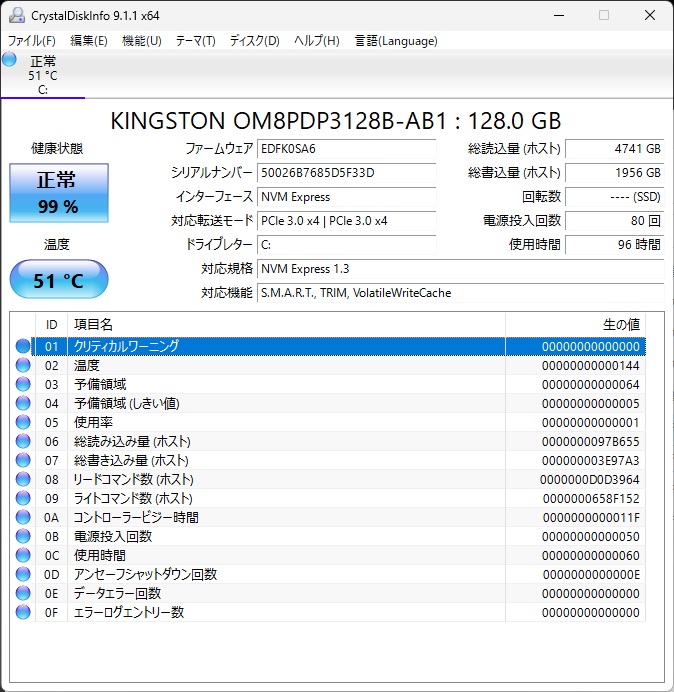Click raw value 00000000000144
Screen dimensions: 674x692
(591, 365)
